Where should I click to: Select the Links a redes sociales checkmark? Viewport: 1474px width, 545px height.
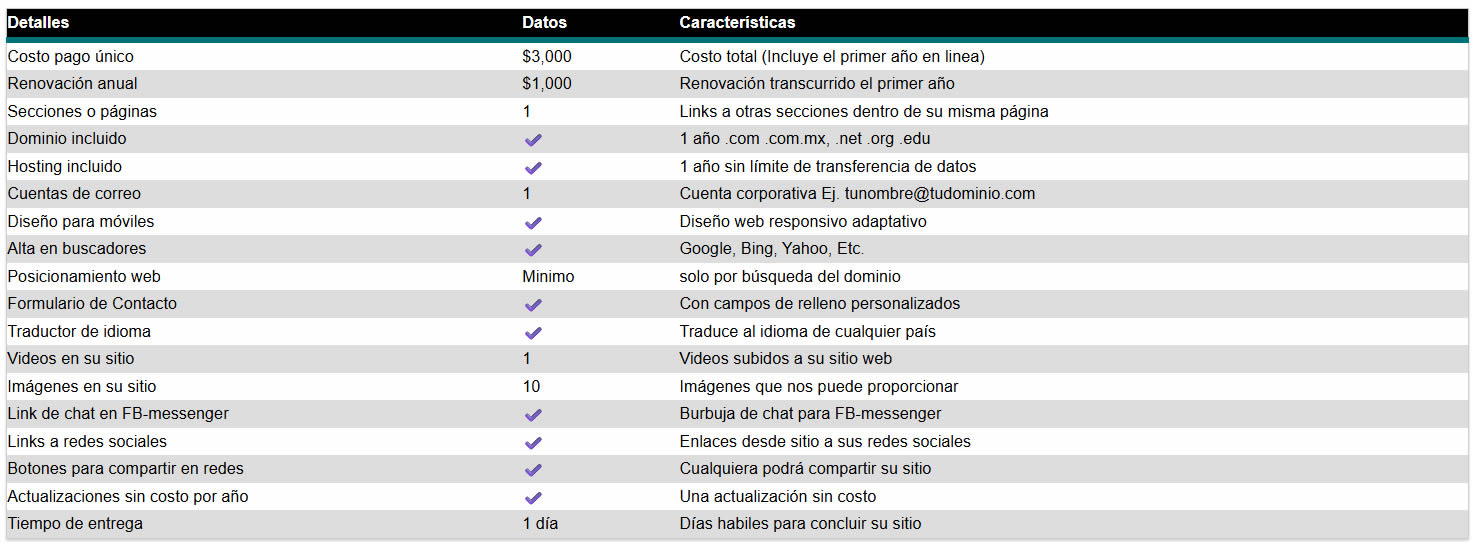pyautogui.click(x=533, y=442)
